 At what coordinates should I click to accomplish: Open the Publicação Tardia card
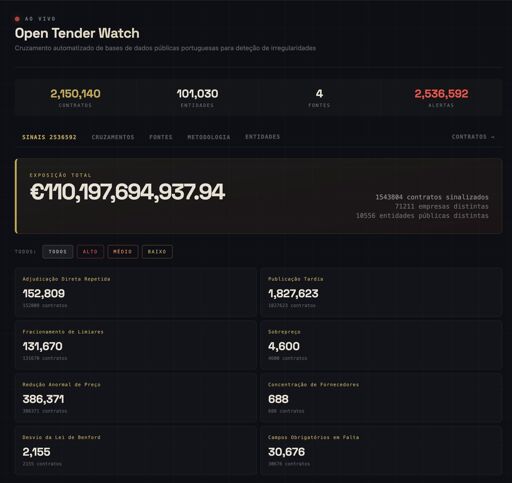click(x=381, y=292)
